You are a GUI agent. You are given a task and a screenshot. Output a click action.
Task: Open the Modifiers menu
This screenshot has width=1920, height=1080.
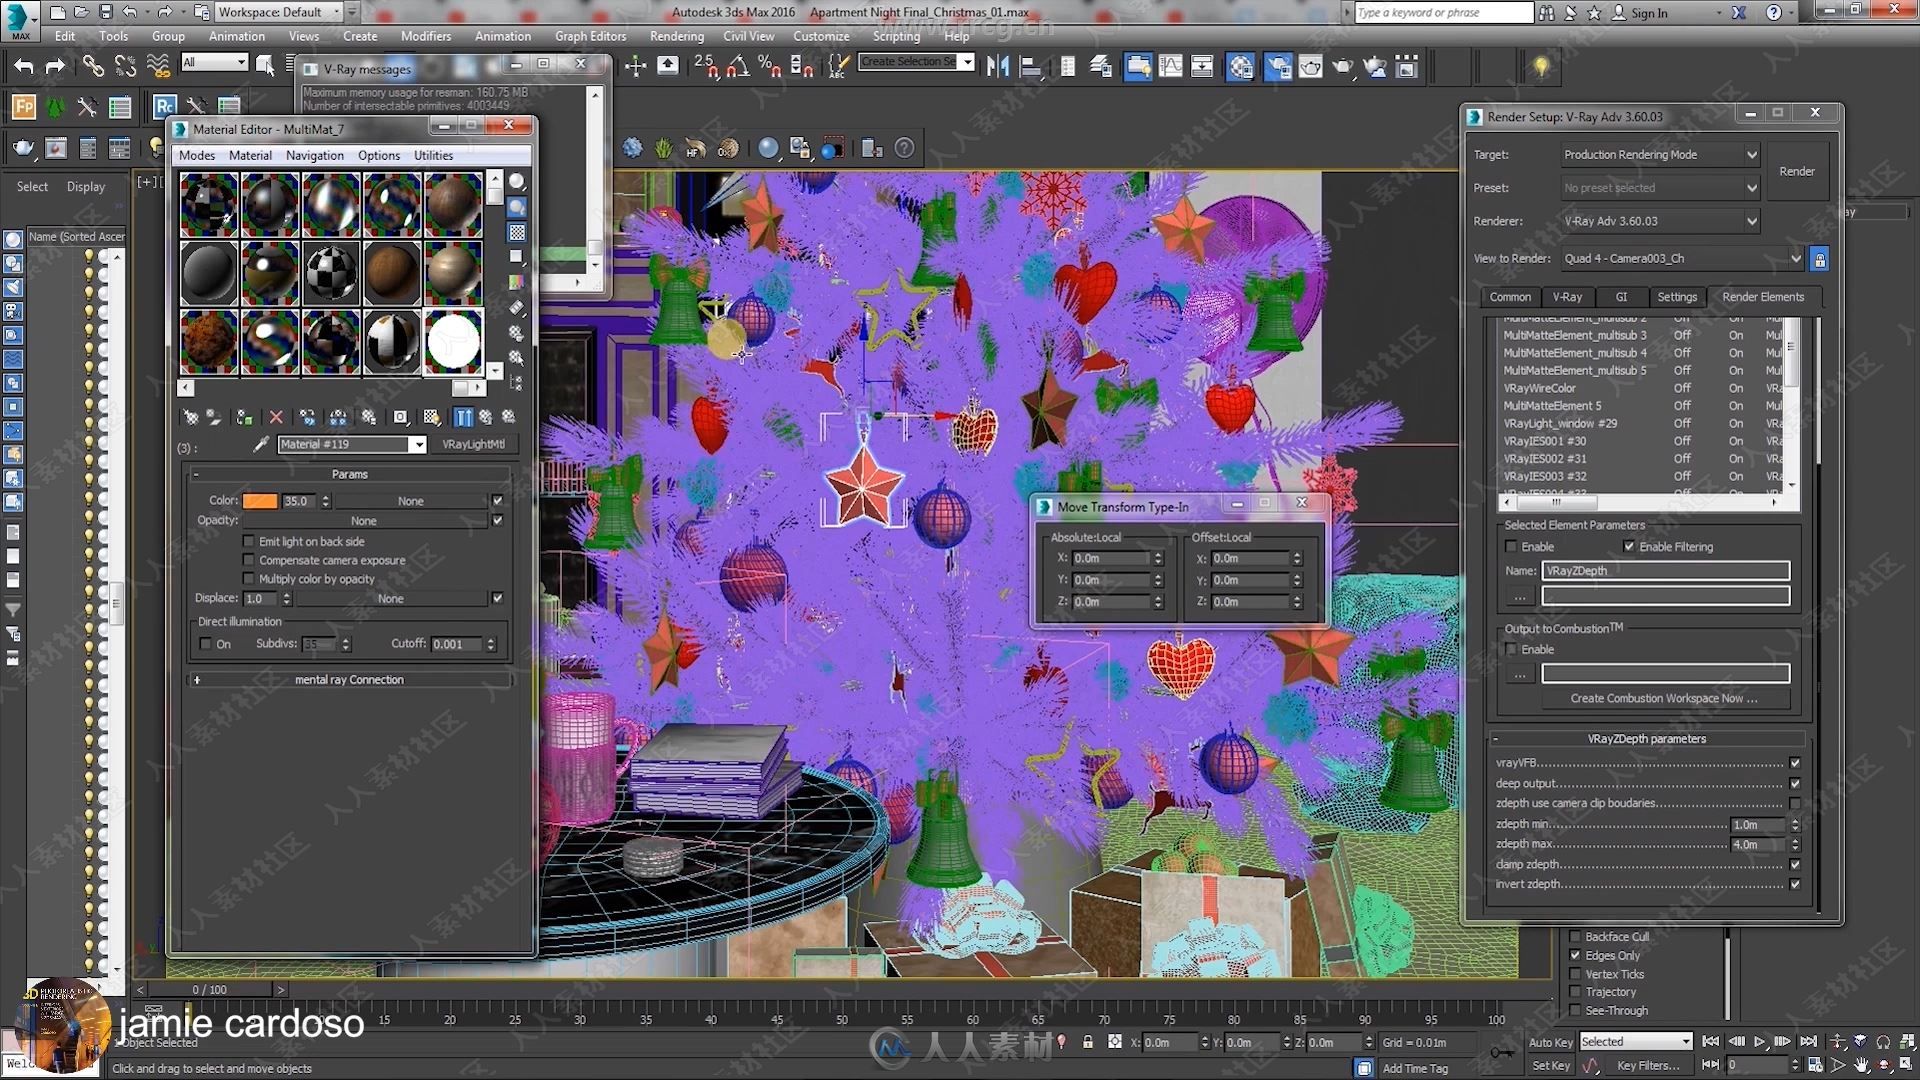426,36
